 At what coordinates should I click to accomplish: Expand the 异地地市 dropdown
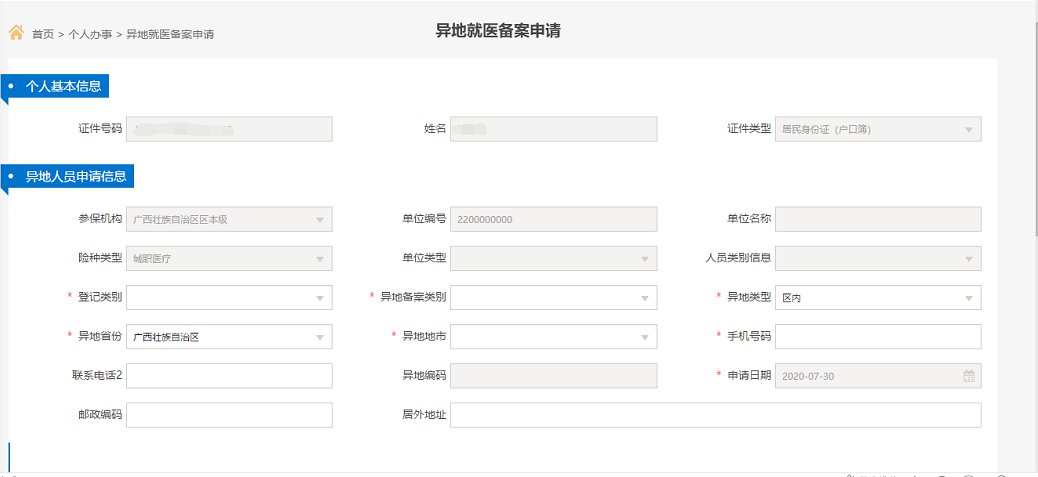(x=553, y=337)
